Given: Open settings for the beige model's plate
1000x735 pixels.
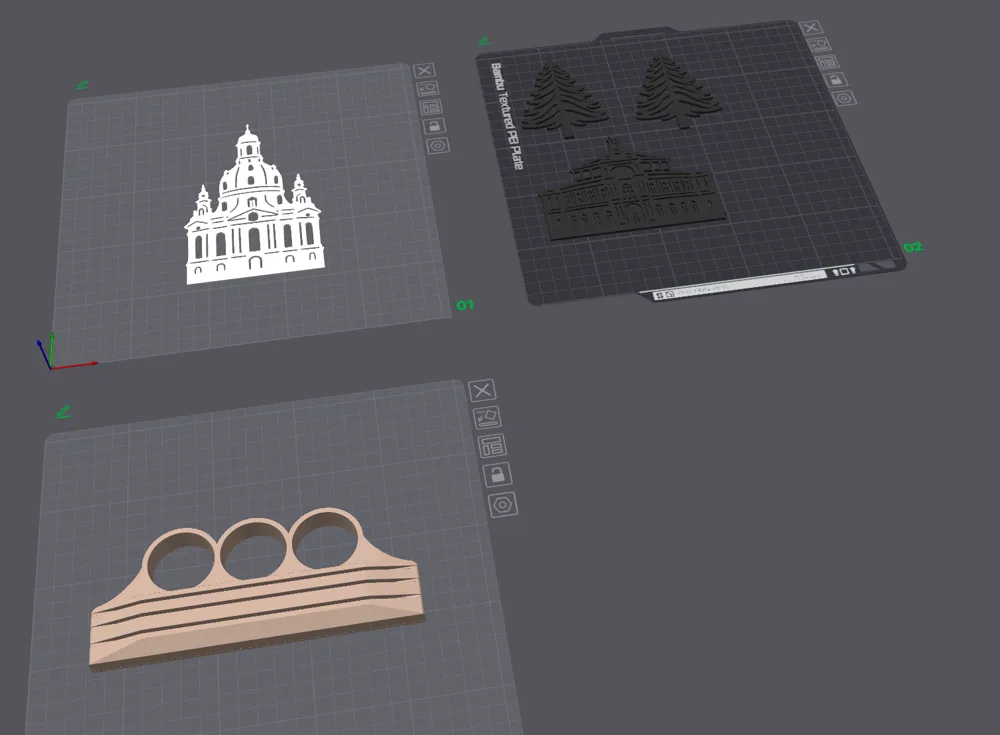Looking at the screenshot, I should pyautogui.click(x=503, y=505).
